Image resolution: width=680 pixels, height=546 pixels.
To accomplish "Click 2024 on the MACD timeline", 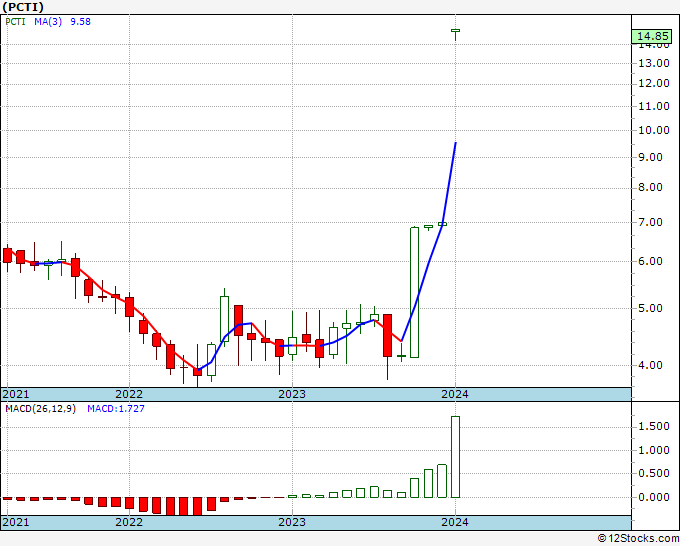I will [455, 522].
